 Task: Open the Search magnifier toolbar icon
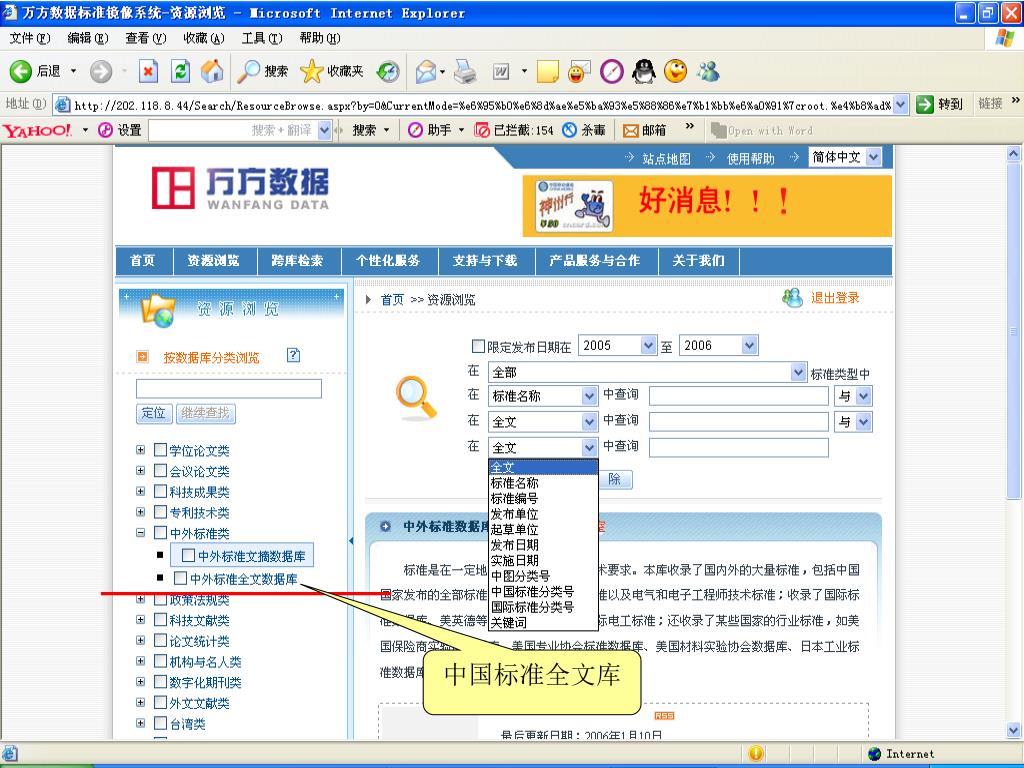pos(248,71)
